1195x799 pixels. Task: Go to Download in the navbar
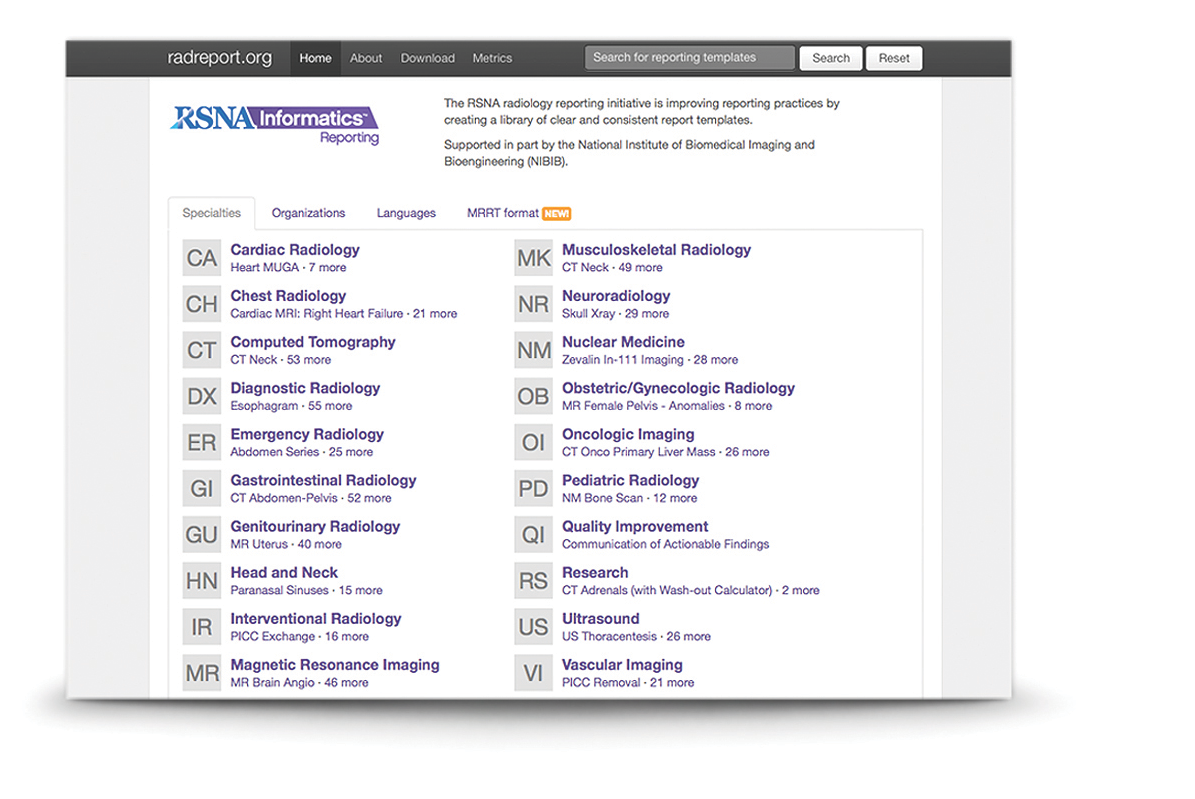click(x=427, y=58)
